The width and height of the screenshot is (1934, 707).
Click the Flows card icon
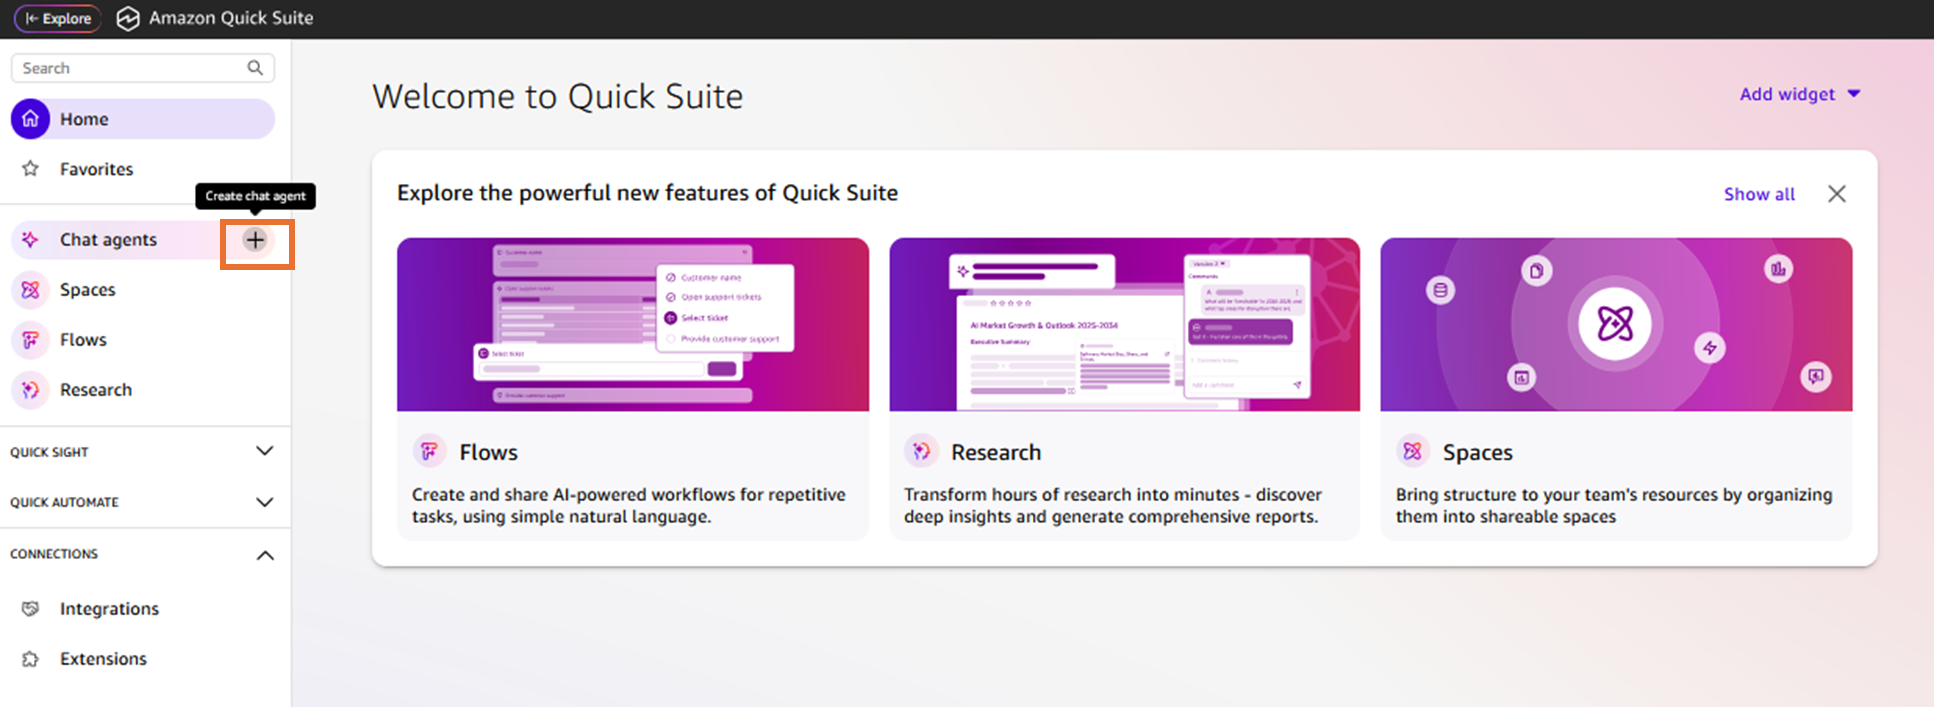coord(429,451)
